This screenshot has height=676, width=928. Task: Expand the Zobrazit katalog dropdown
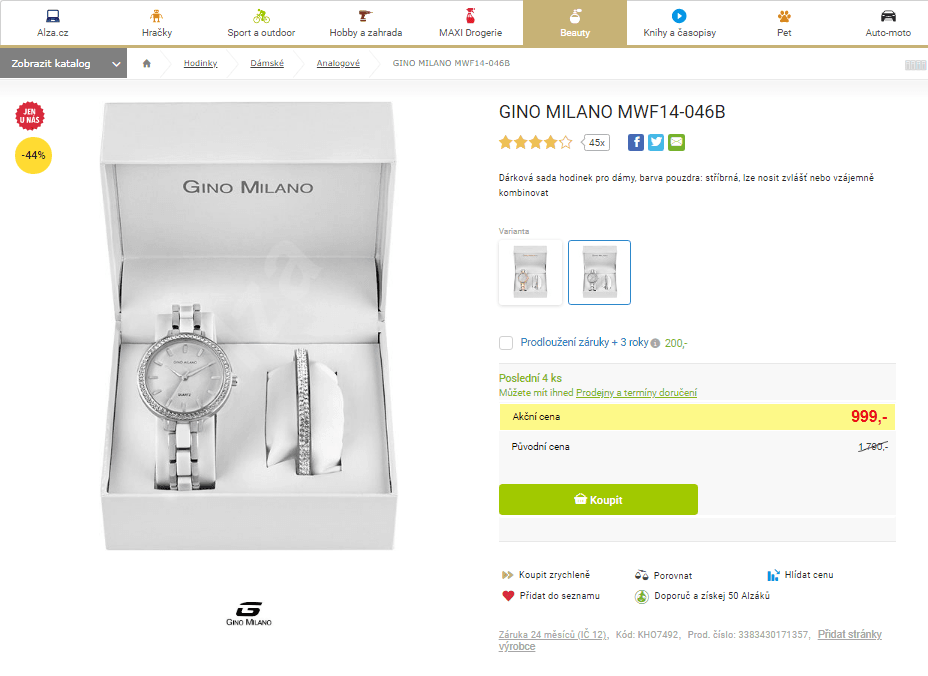63,64
